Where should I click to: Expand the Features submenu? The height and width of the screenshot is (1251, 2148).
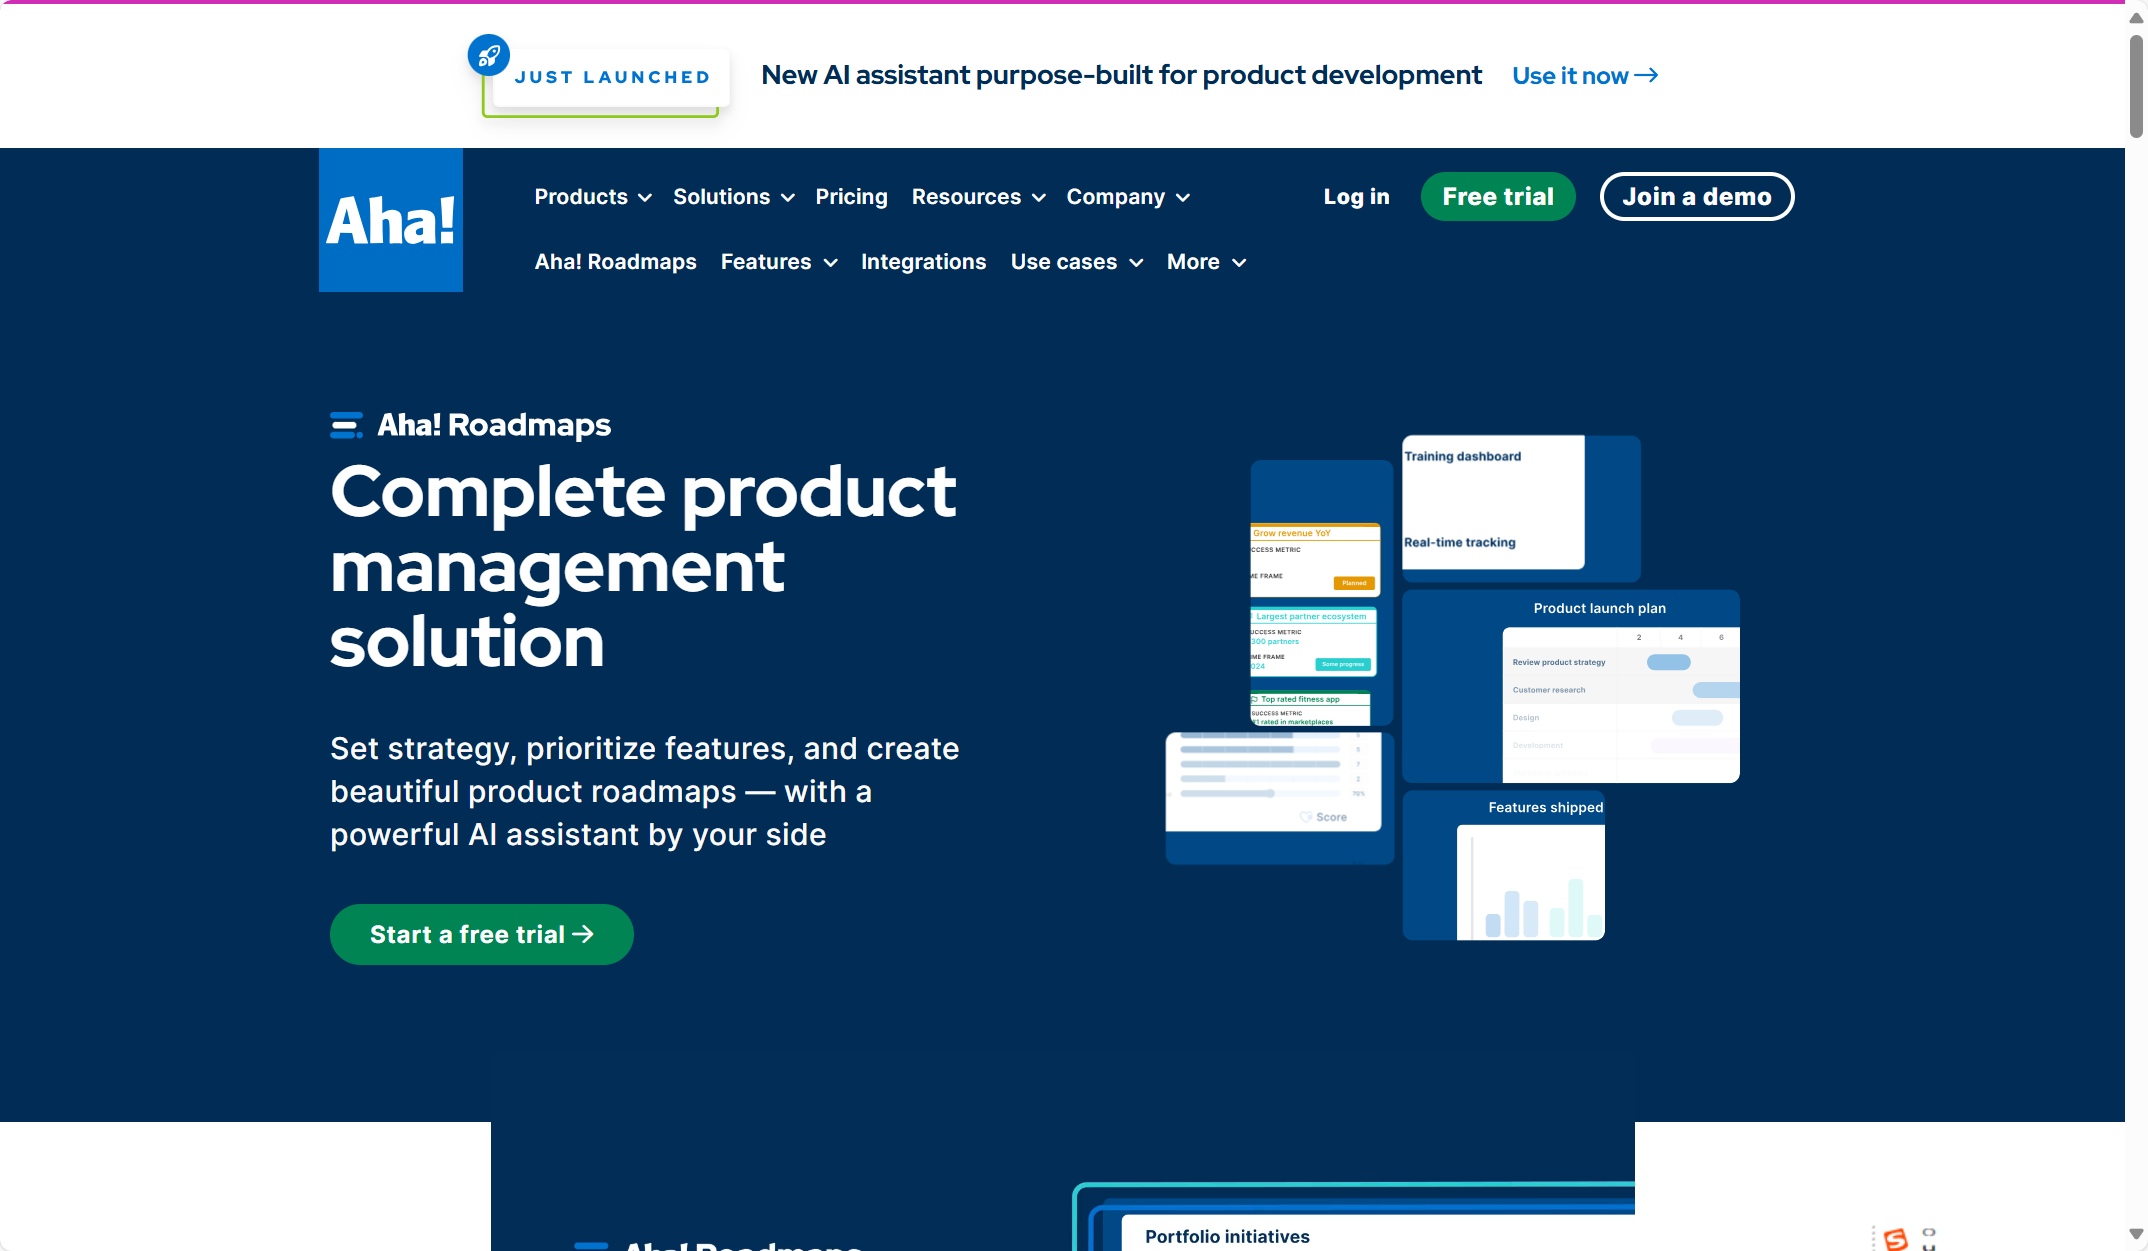tap(778, 262)
